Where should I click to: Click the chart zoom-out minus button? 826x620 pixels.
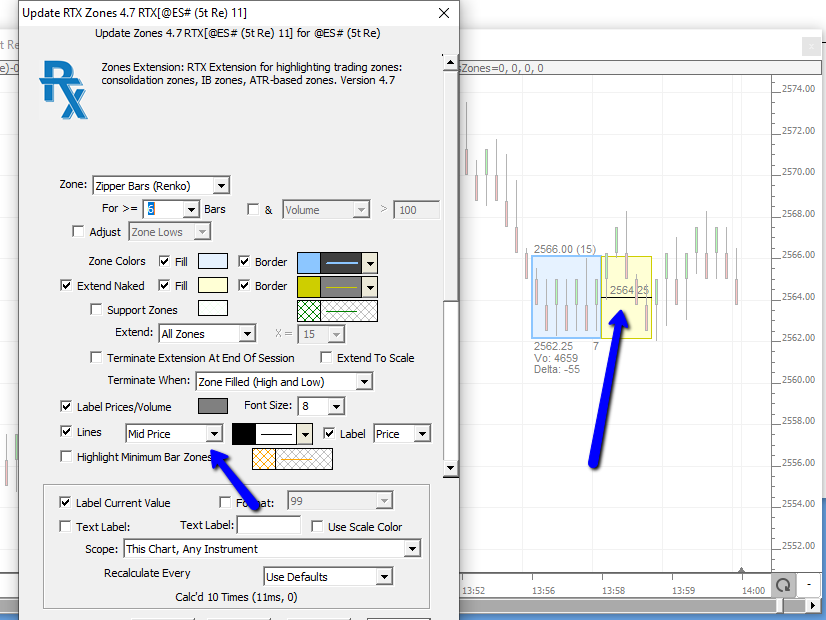pyautogui.click(x=809, y=585)
